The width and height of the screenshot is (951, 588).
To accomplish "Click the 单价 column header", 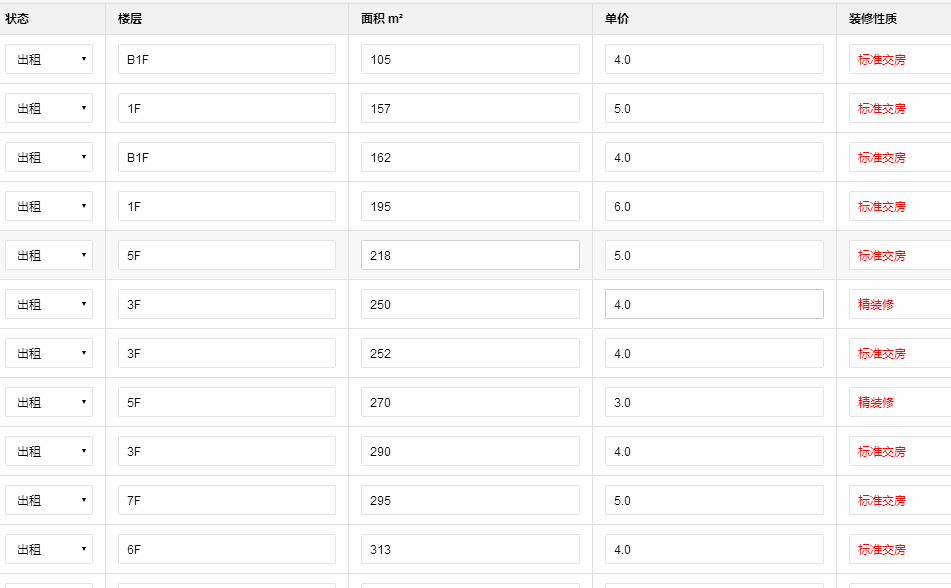I will point(617,18).
